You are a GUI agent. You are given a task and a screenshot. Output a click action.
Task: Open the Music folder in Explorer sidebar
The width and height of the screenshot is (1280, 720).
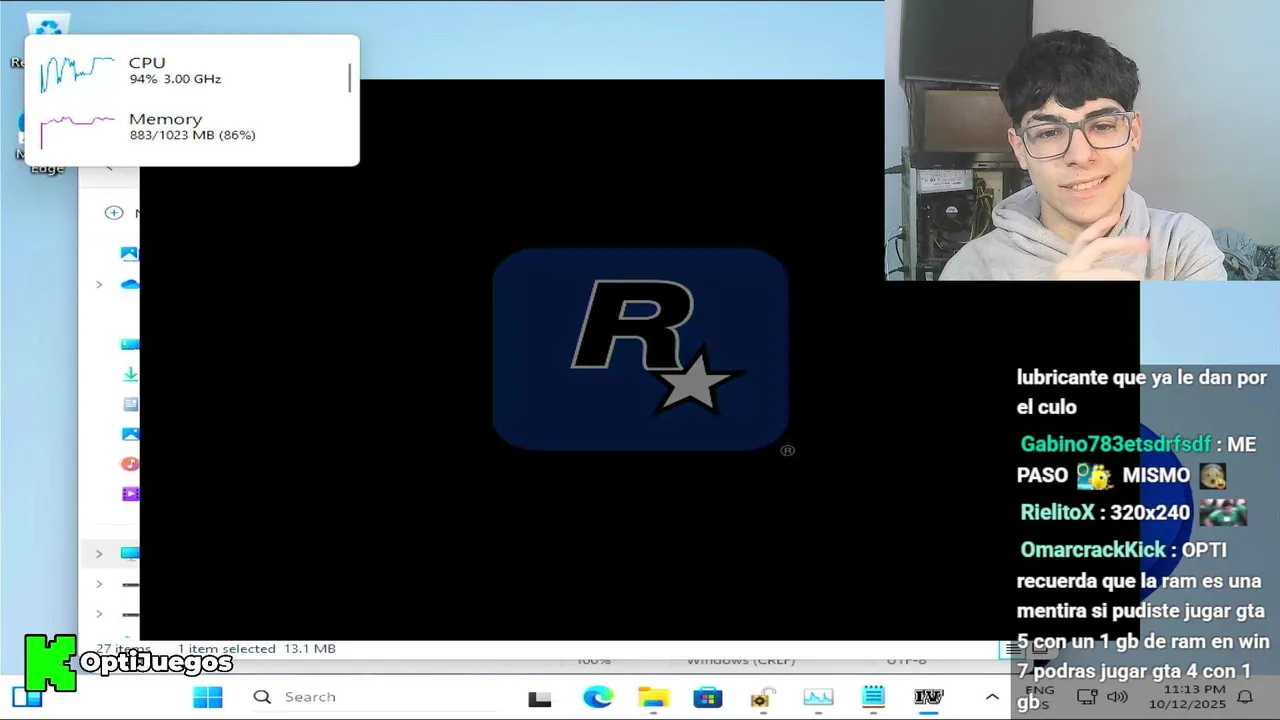click(130, 464)
